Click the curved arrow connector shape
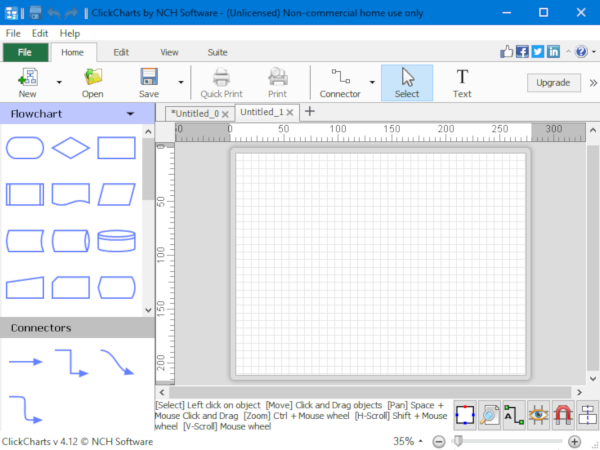 (x=117, y=361)
